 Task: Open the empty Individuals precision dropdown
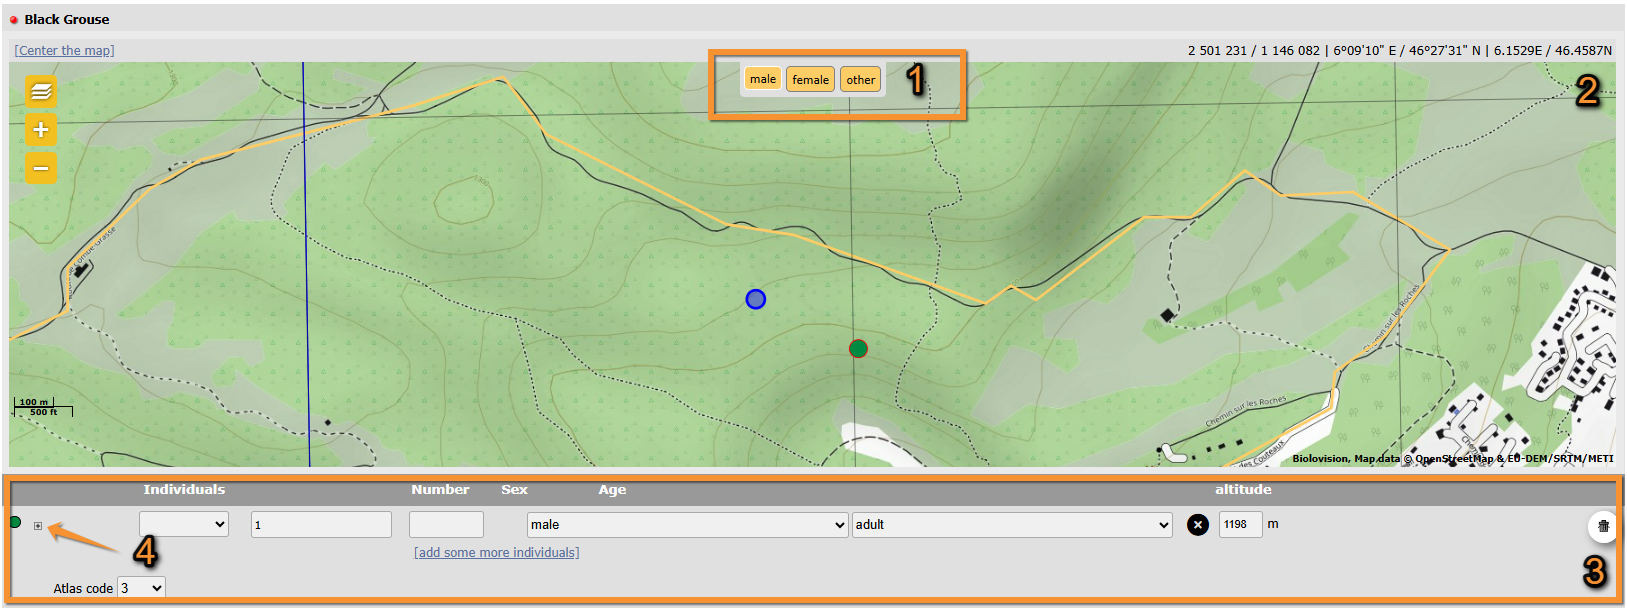click(x=184, y=524)
